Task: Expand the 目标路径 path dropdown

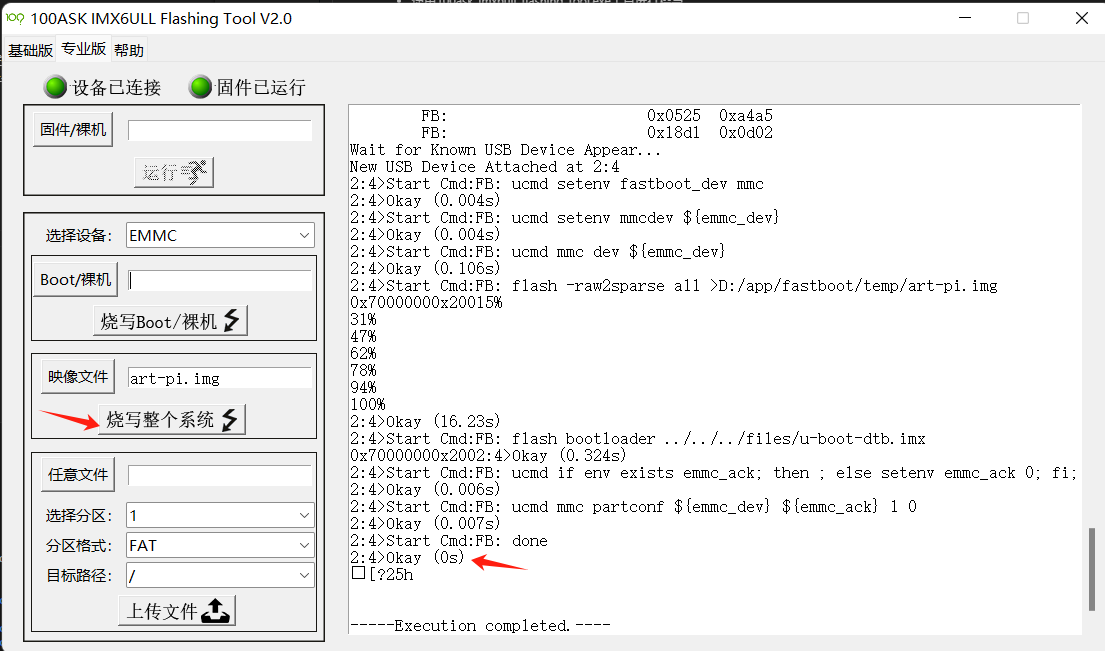Action: (304, 576)
